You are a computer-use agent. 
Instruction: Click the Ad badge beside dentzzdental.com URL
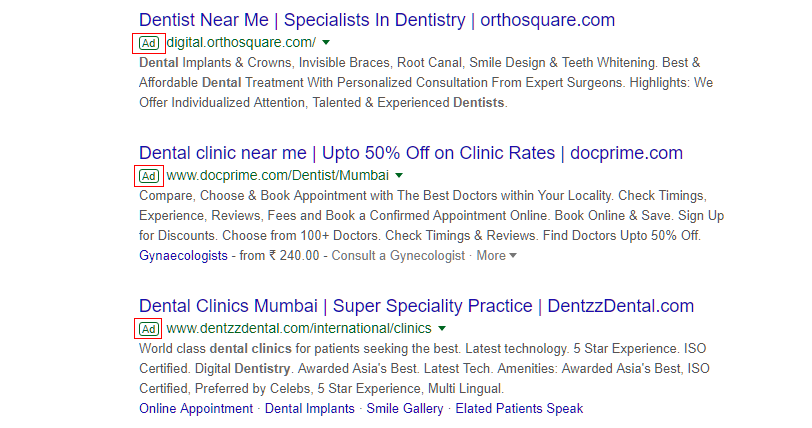click(x=148, y=329)
